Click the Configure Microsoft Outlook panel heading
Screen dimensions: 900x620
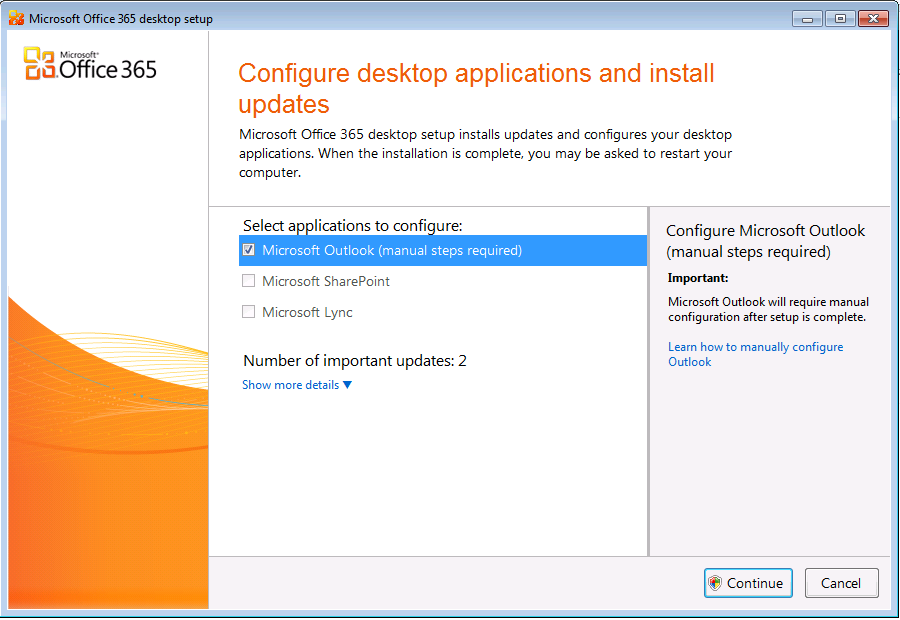tap(765, 241)
